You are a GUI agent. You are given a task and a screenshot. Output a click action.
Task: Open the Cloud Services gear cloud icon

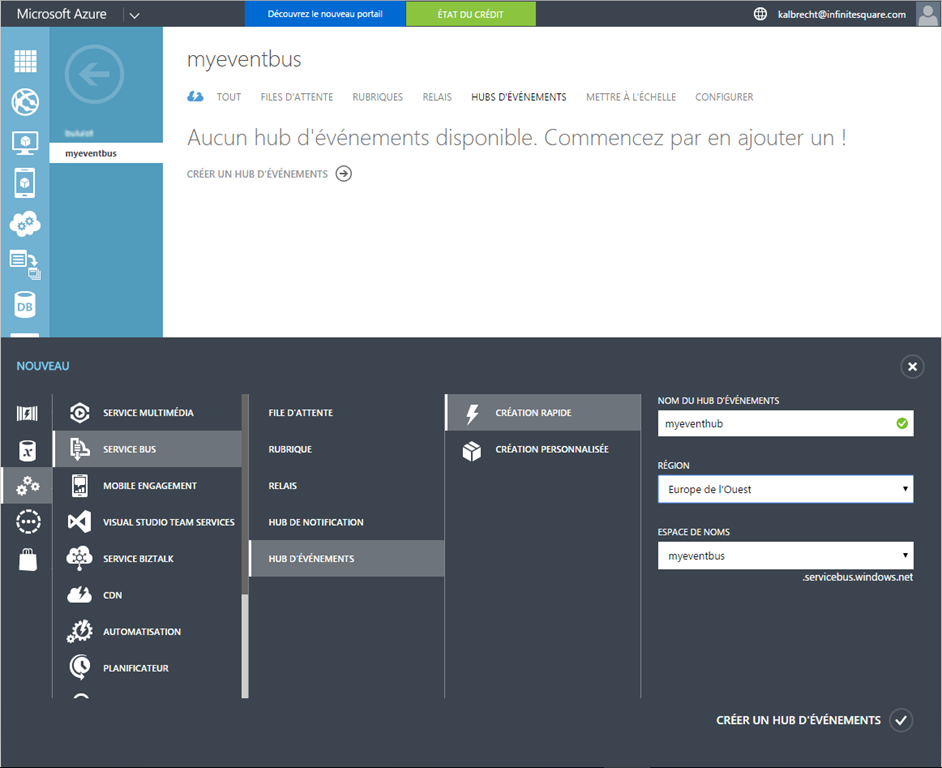[x=25, y=224]
